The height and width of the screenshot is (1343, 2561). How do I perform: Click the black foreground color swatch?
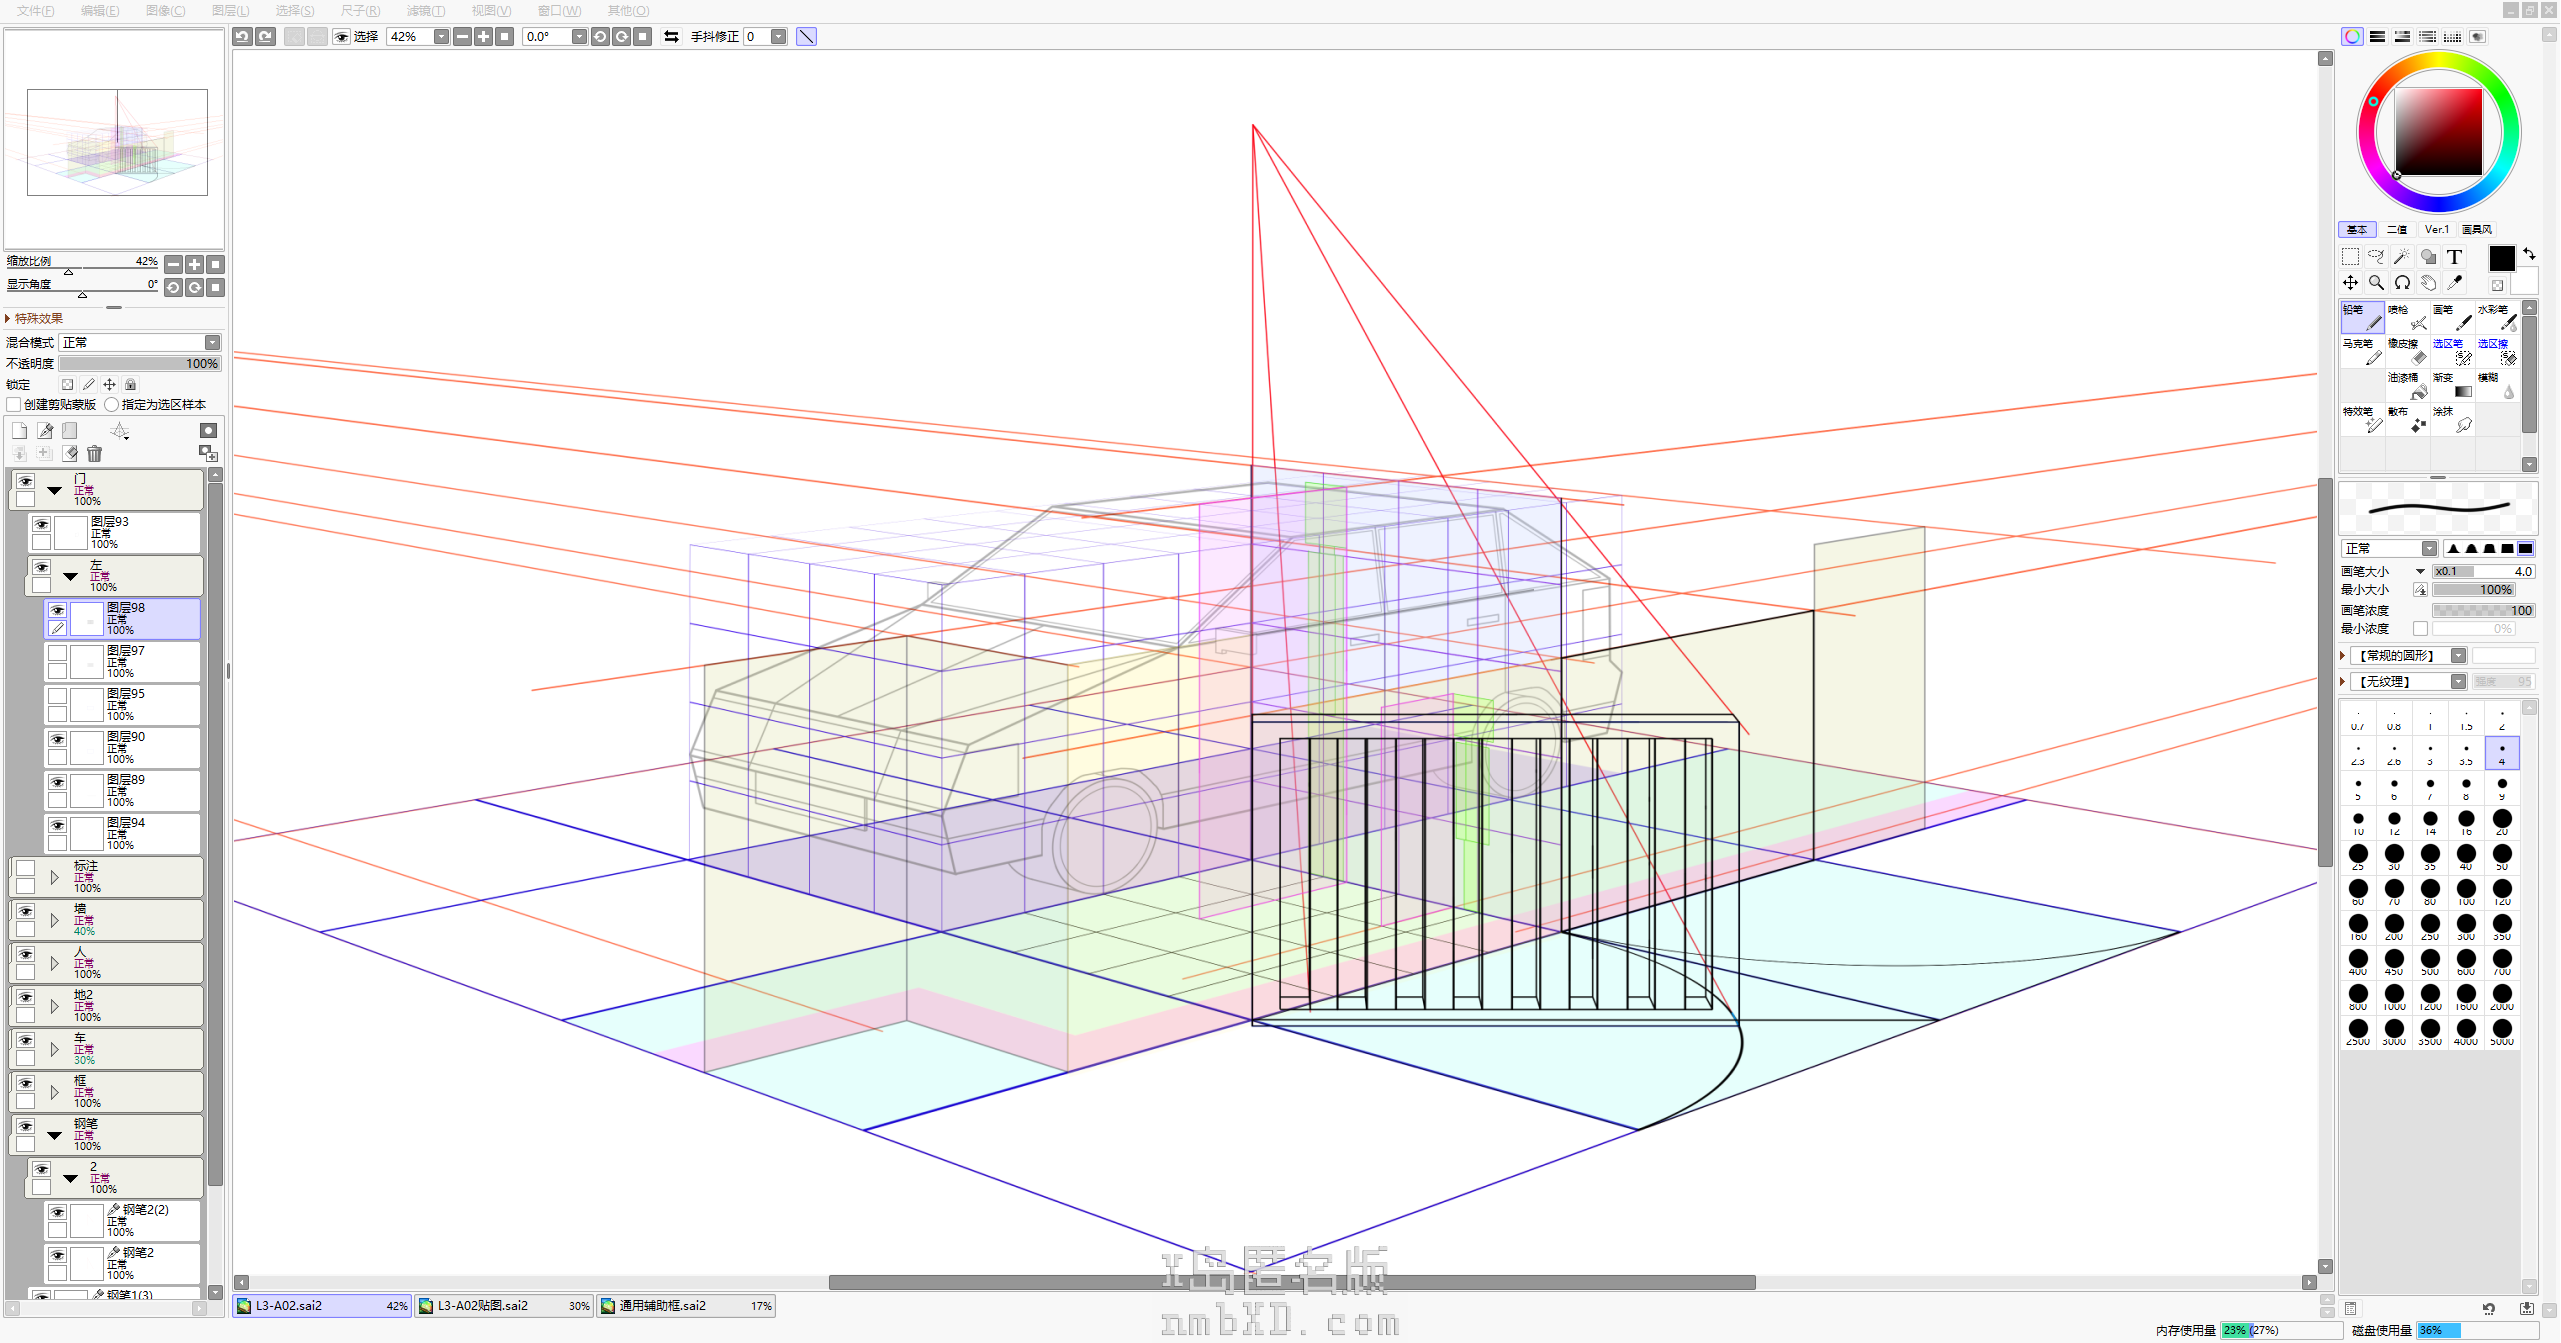pos(2501,259)
